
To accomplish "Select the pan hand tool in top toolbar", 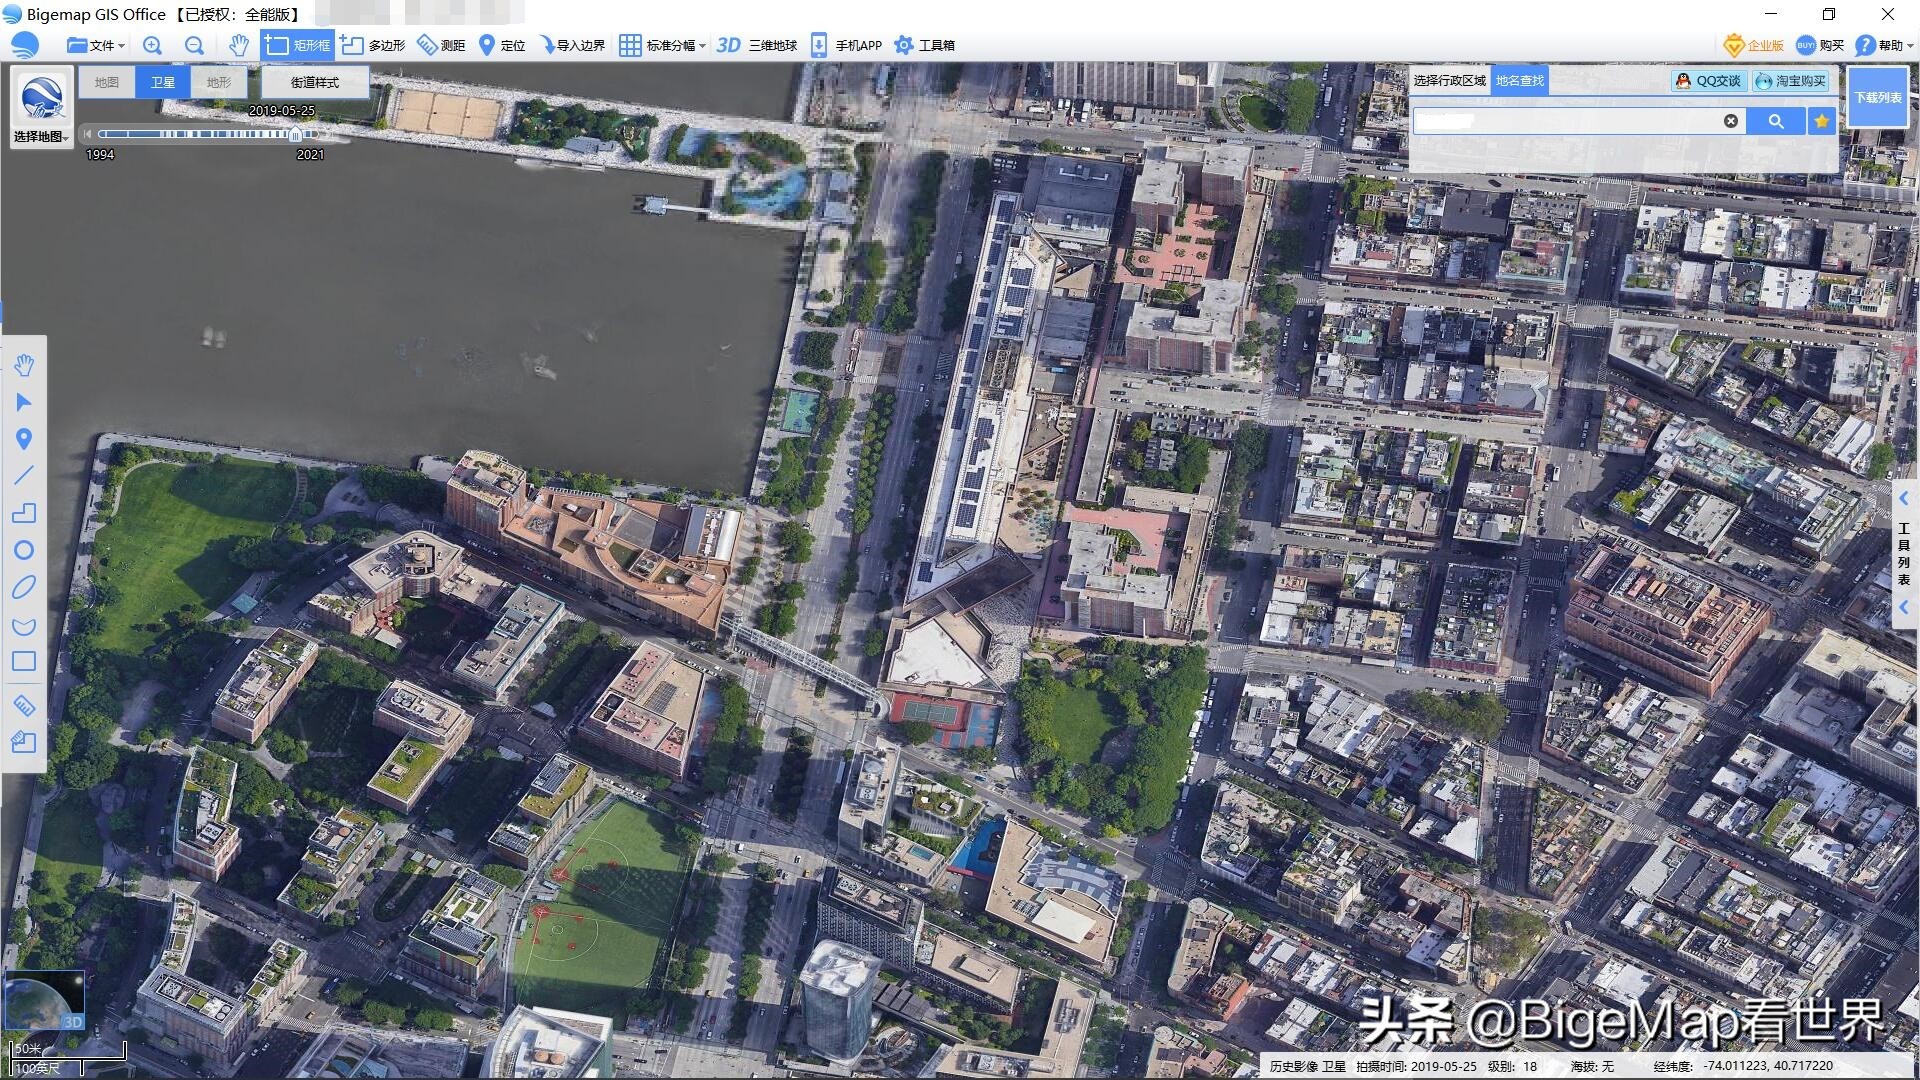I will (x=238, y=45).
